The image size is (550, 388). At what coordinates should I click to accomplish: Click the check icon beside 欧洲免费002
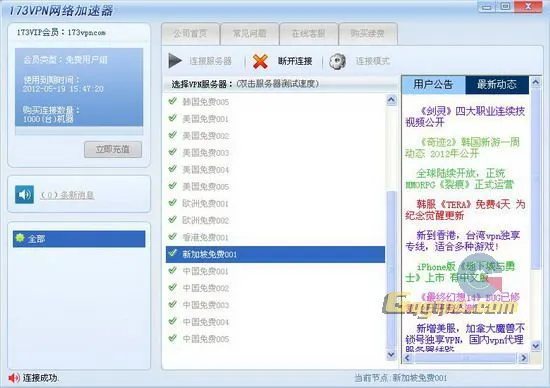[x=172, y=220]
